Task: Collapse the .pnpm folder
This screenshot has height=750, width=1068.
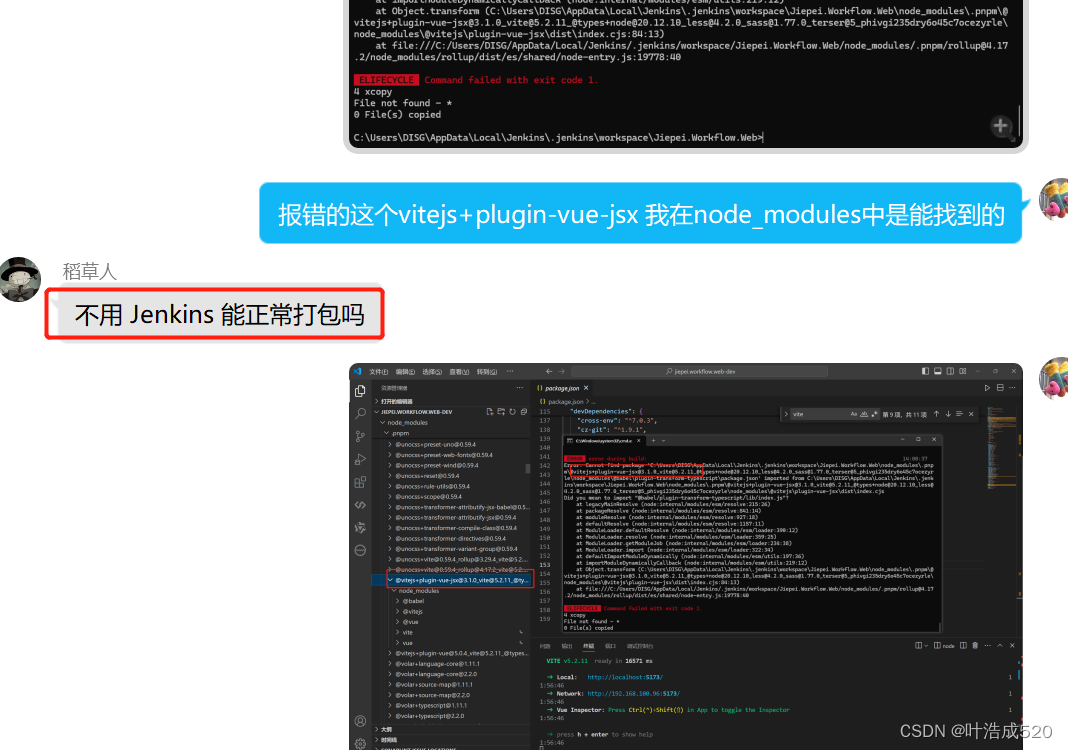Action: pyautogui.click(x=386, y=433)
